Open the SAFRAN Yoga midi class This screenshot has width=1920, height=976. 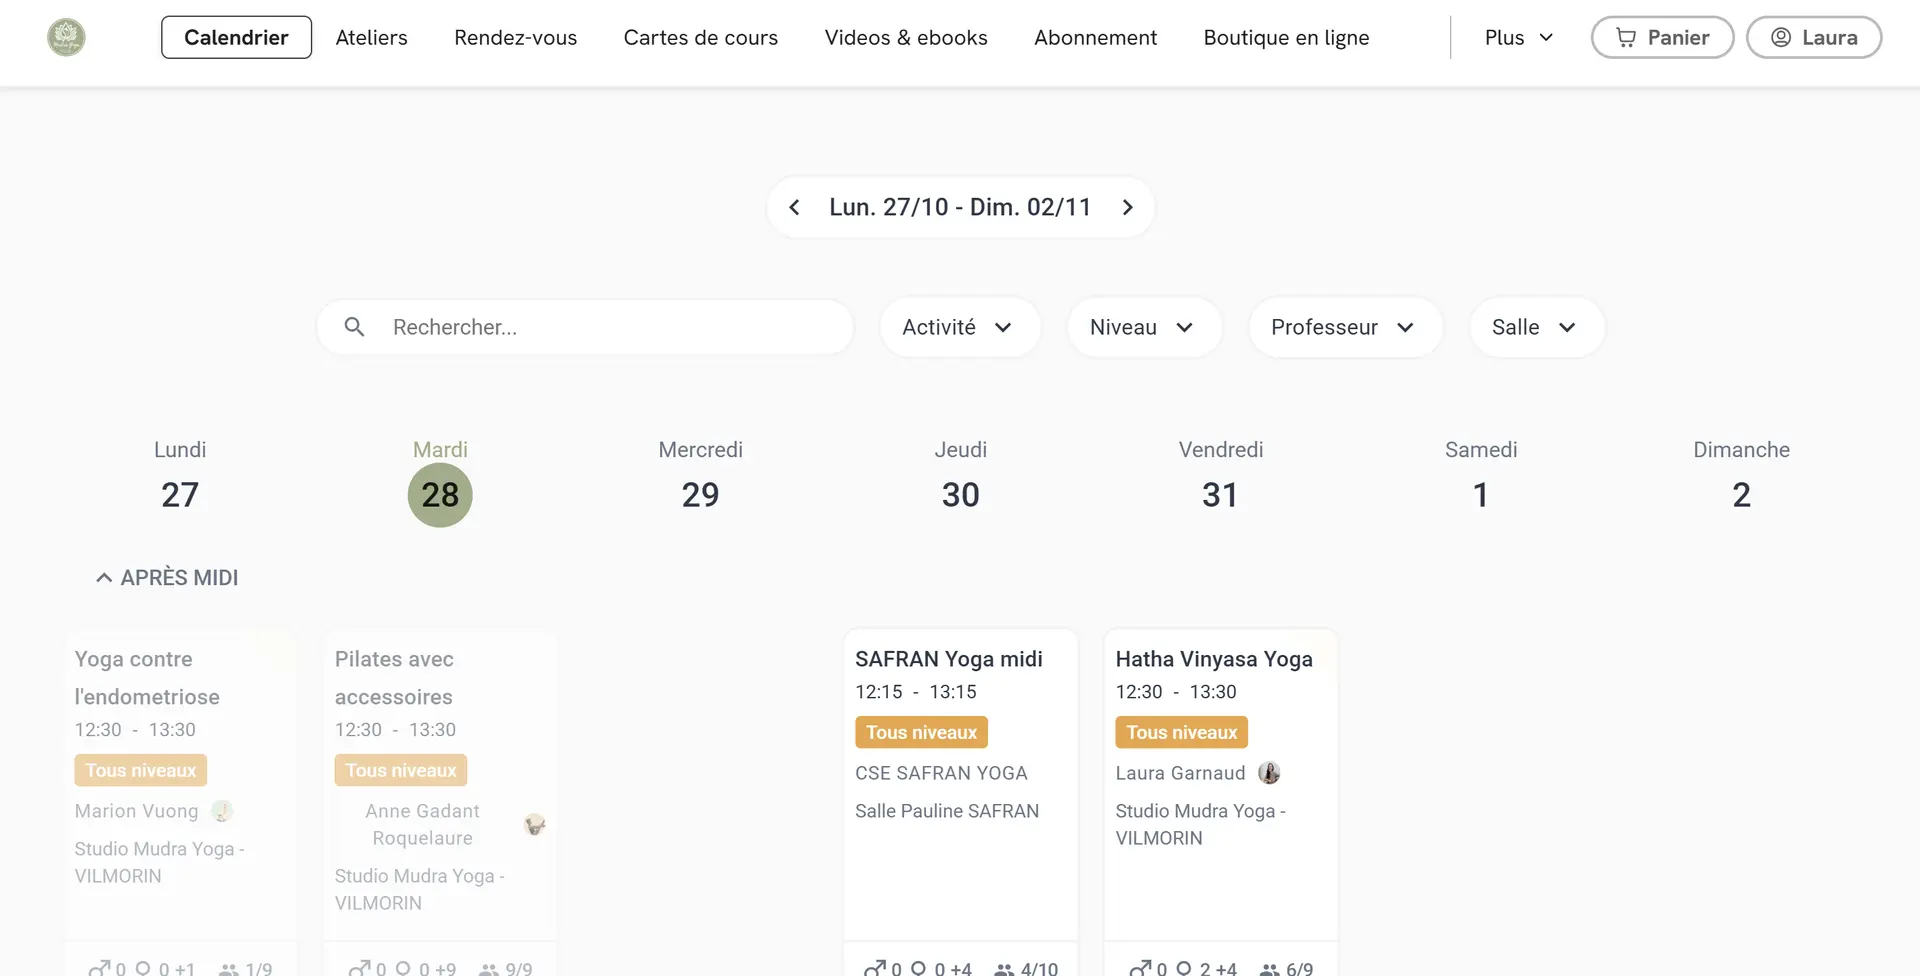(x=948, y=659)
